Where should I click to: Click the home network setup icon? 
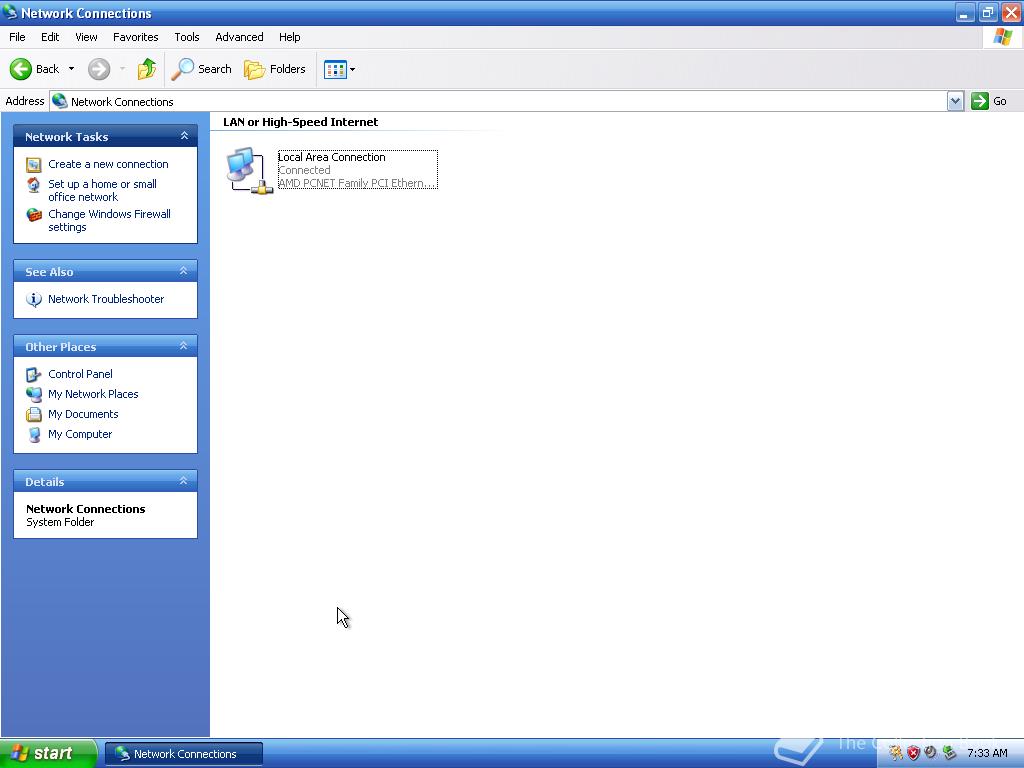[34, 185]
